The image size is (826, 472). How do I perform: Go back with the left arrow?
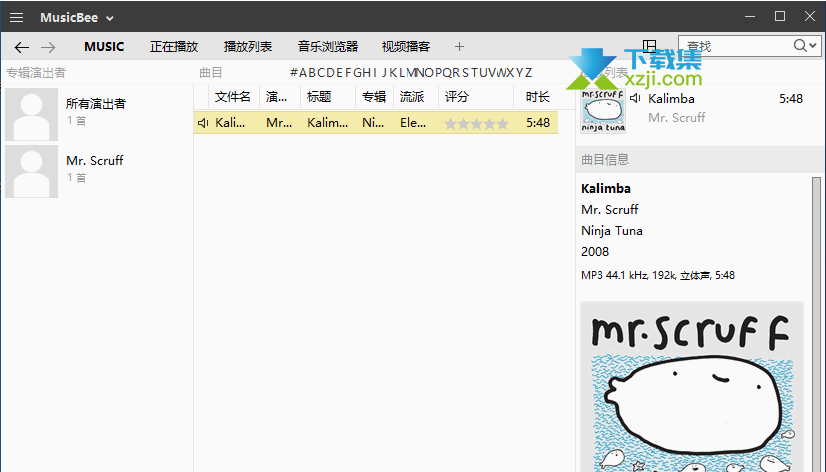tap(22, 47)
